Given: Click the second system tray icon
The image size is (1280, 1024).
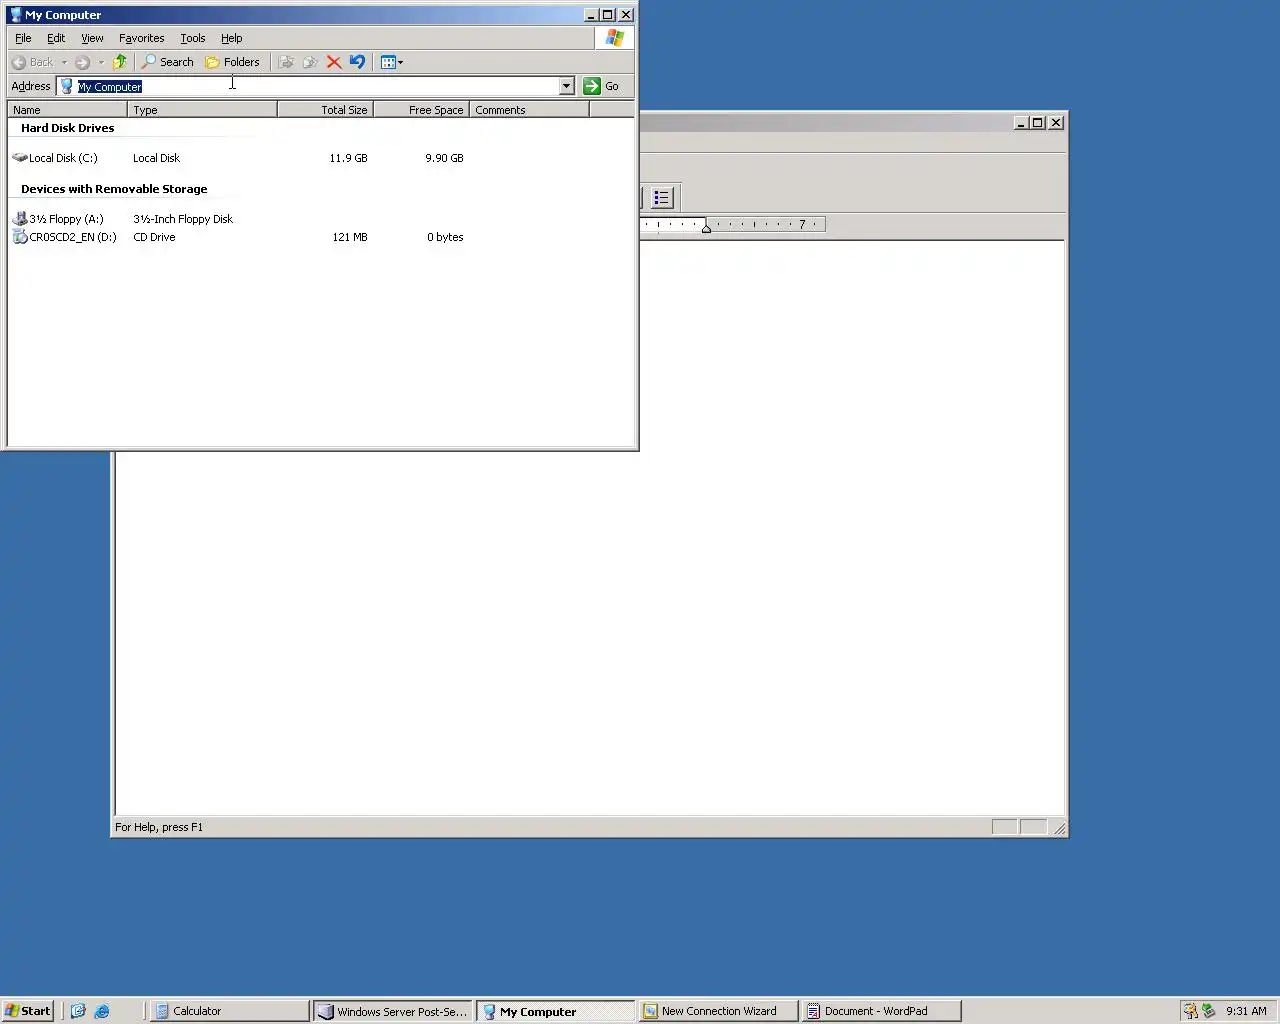Looking at the screenshot, I should (x=1208, y=1011).
